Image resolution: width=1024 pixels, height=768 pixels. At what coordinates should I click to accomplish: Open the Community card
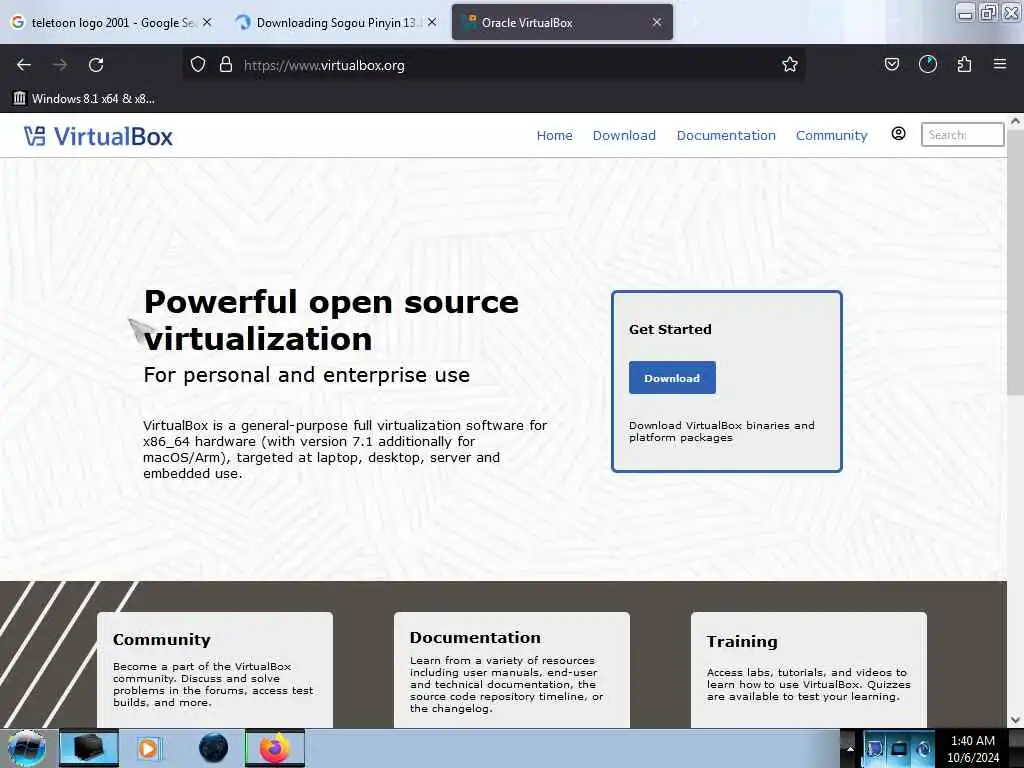(x=215, y=669)
